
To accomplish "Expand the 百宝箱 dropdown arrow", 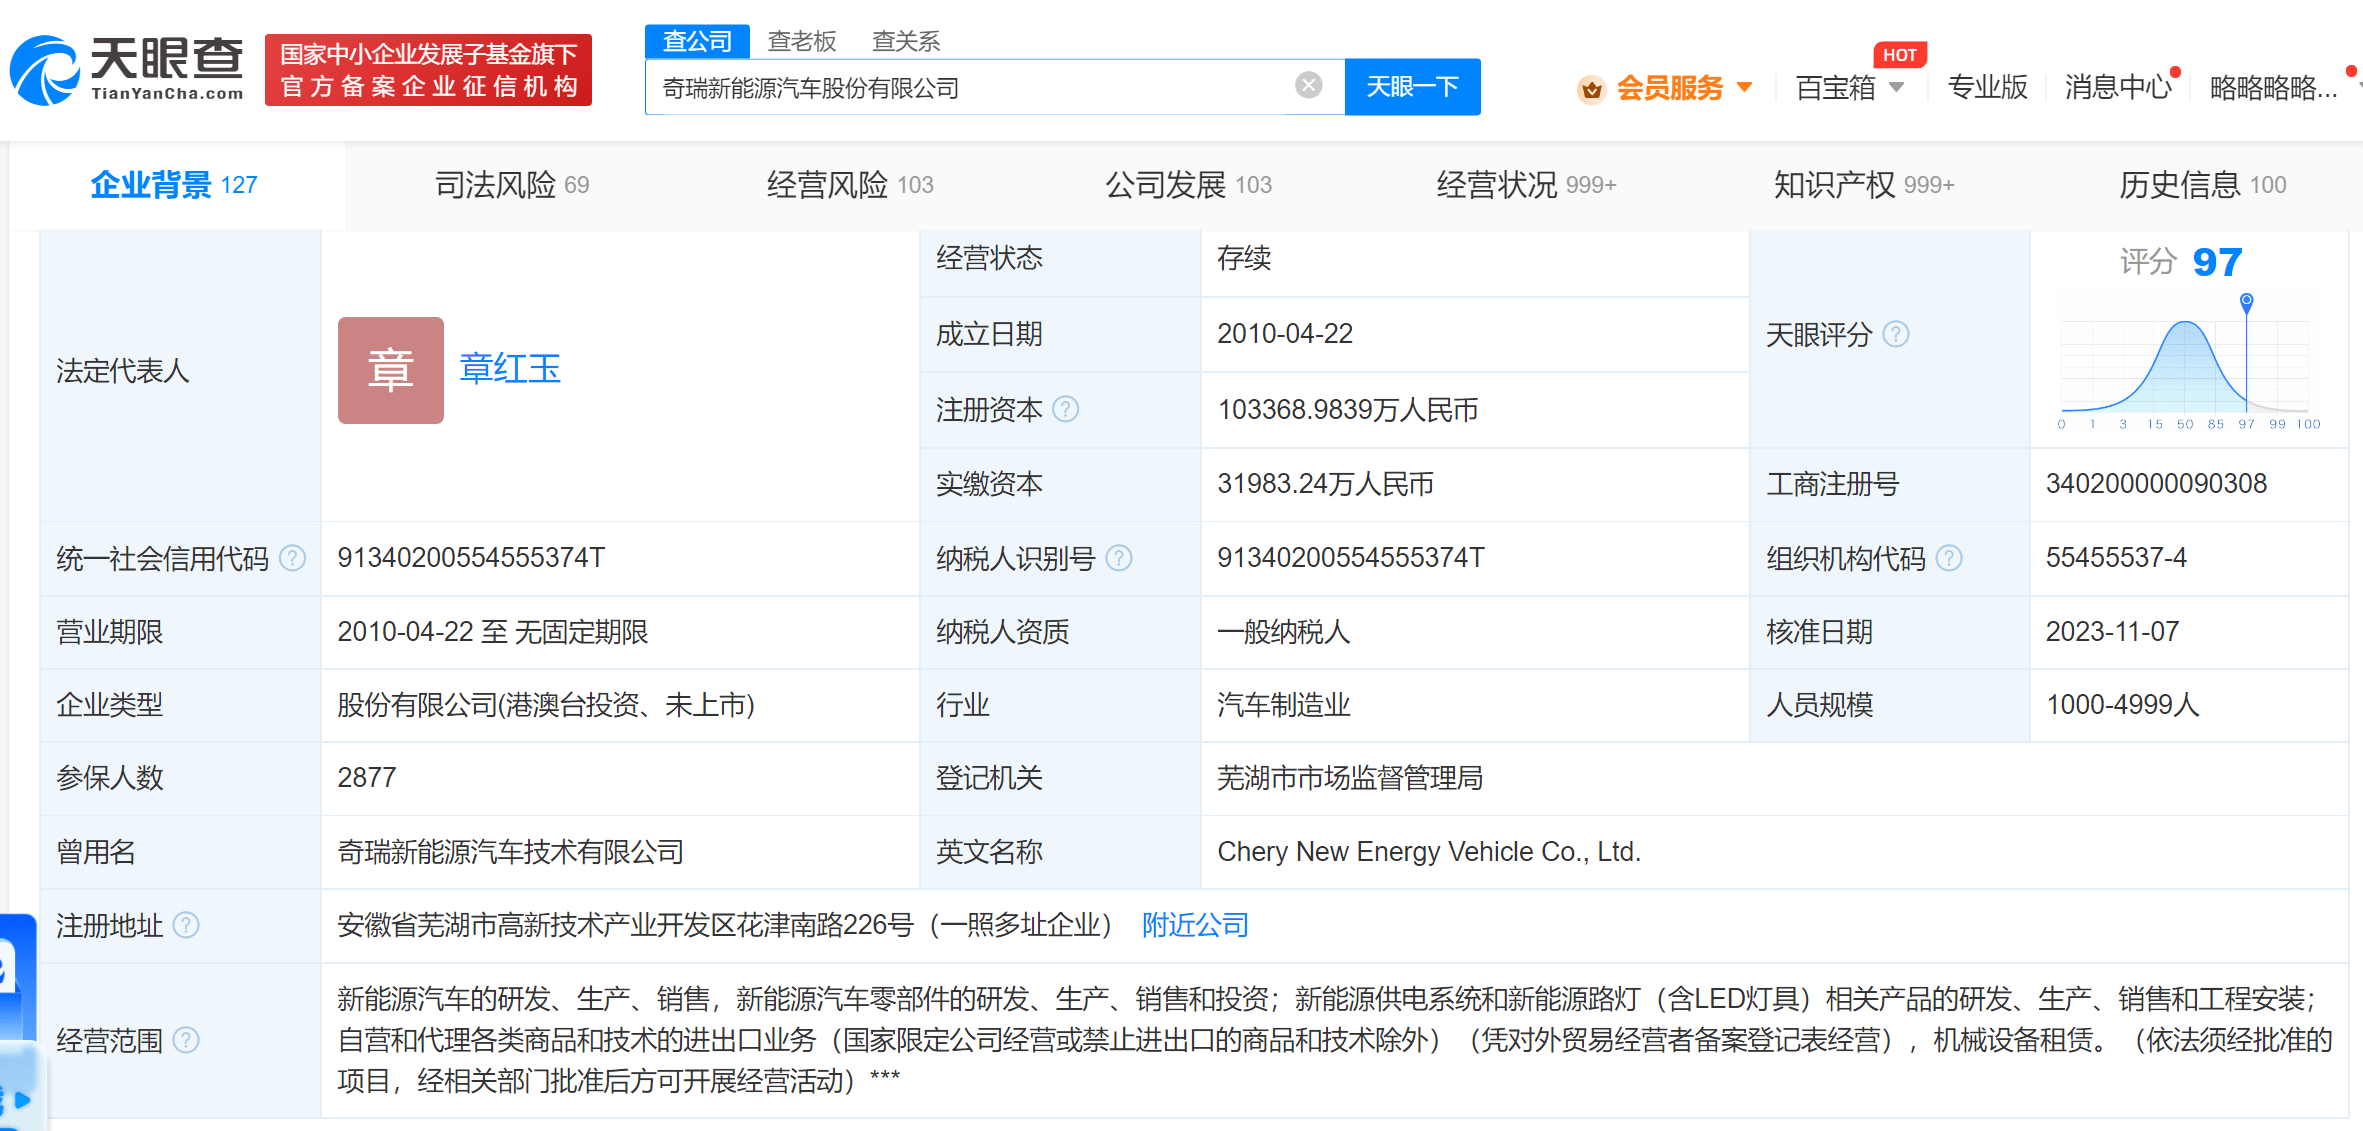I will click(x=1896, y=87).
